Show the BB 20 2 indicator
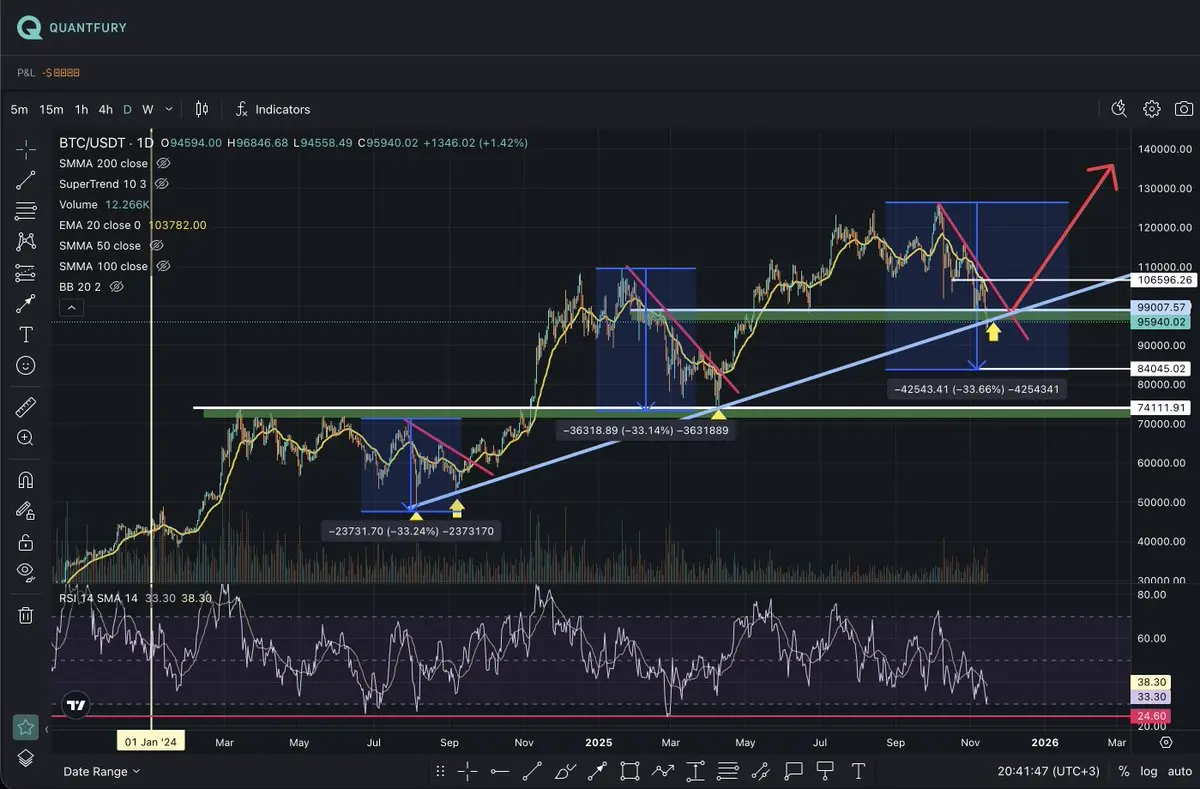1200x789 pixels. 116,287
